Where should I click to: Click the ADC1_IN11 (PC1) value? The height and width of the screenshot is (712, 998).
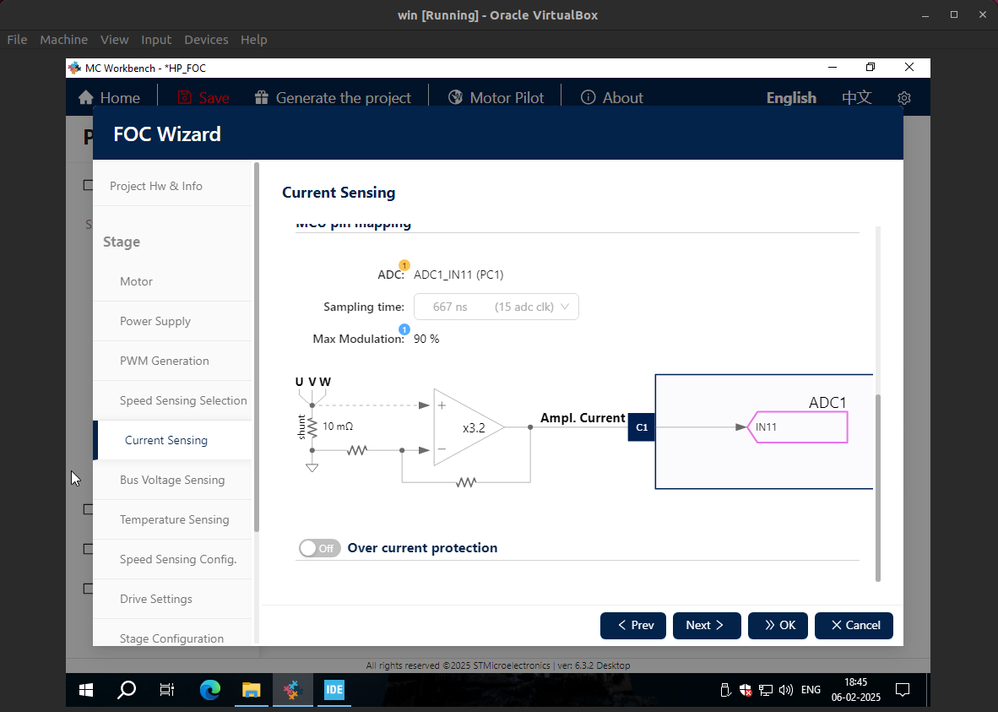click(458, 275)
